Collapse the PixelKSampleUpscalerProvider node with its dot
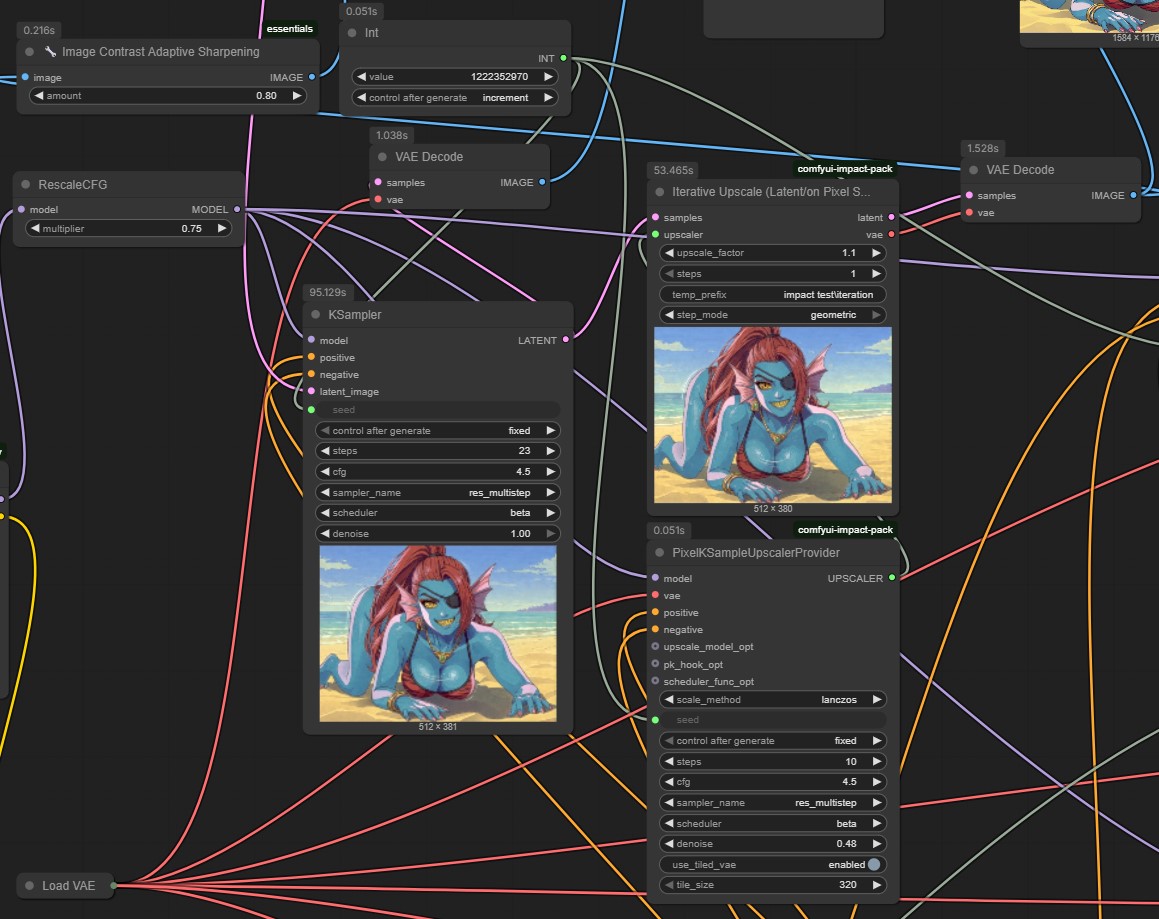This screenshot has width=1159, height=919. click(x=659, y=553)
